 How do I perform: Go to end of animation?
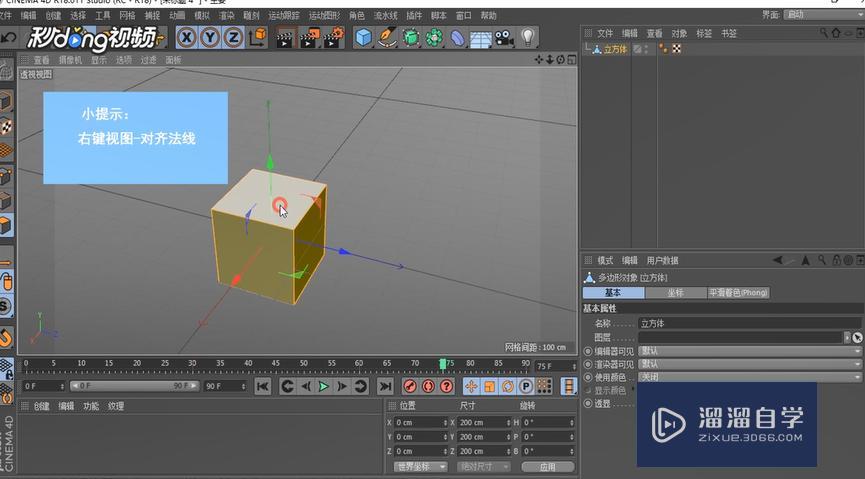tap(386, 386)
